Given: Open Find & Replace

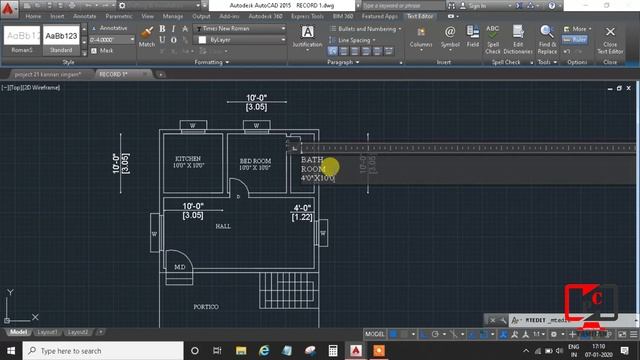Looking at the screenshot, I should pyautogui.click(x=547, y=40).
